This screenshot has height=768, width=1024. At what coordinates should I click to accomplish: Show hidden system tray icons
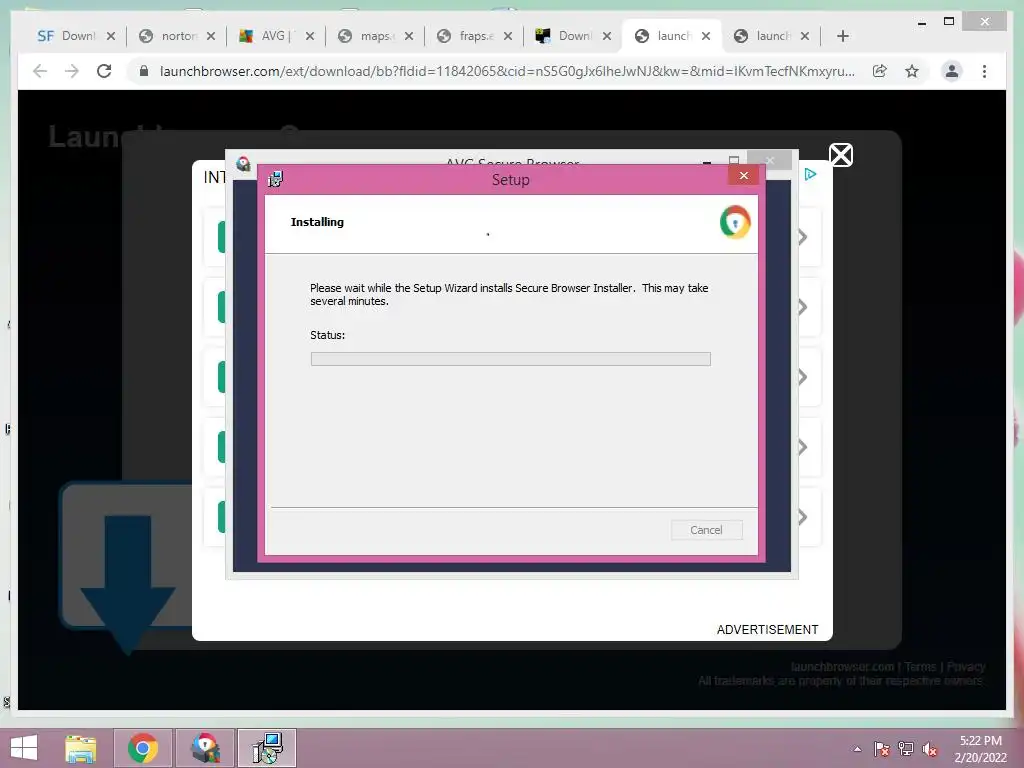pos(857,748)
